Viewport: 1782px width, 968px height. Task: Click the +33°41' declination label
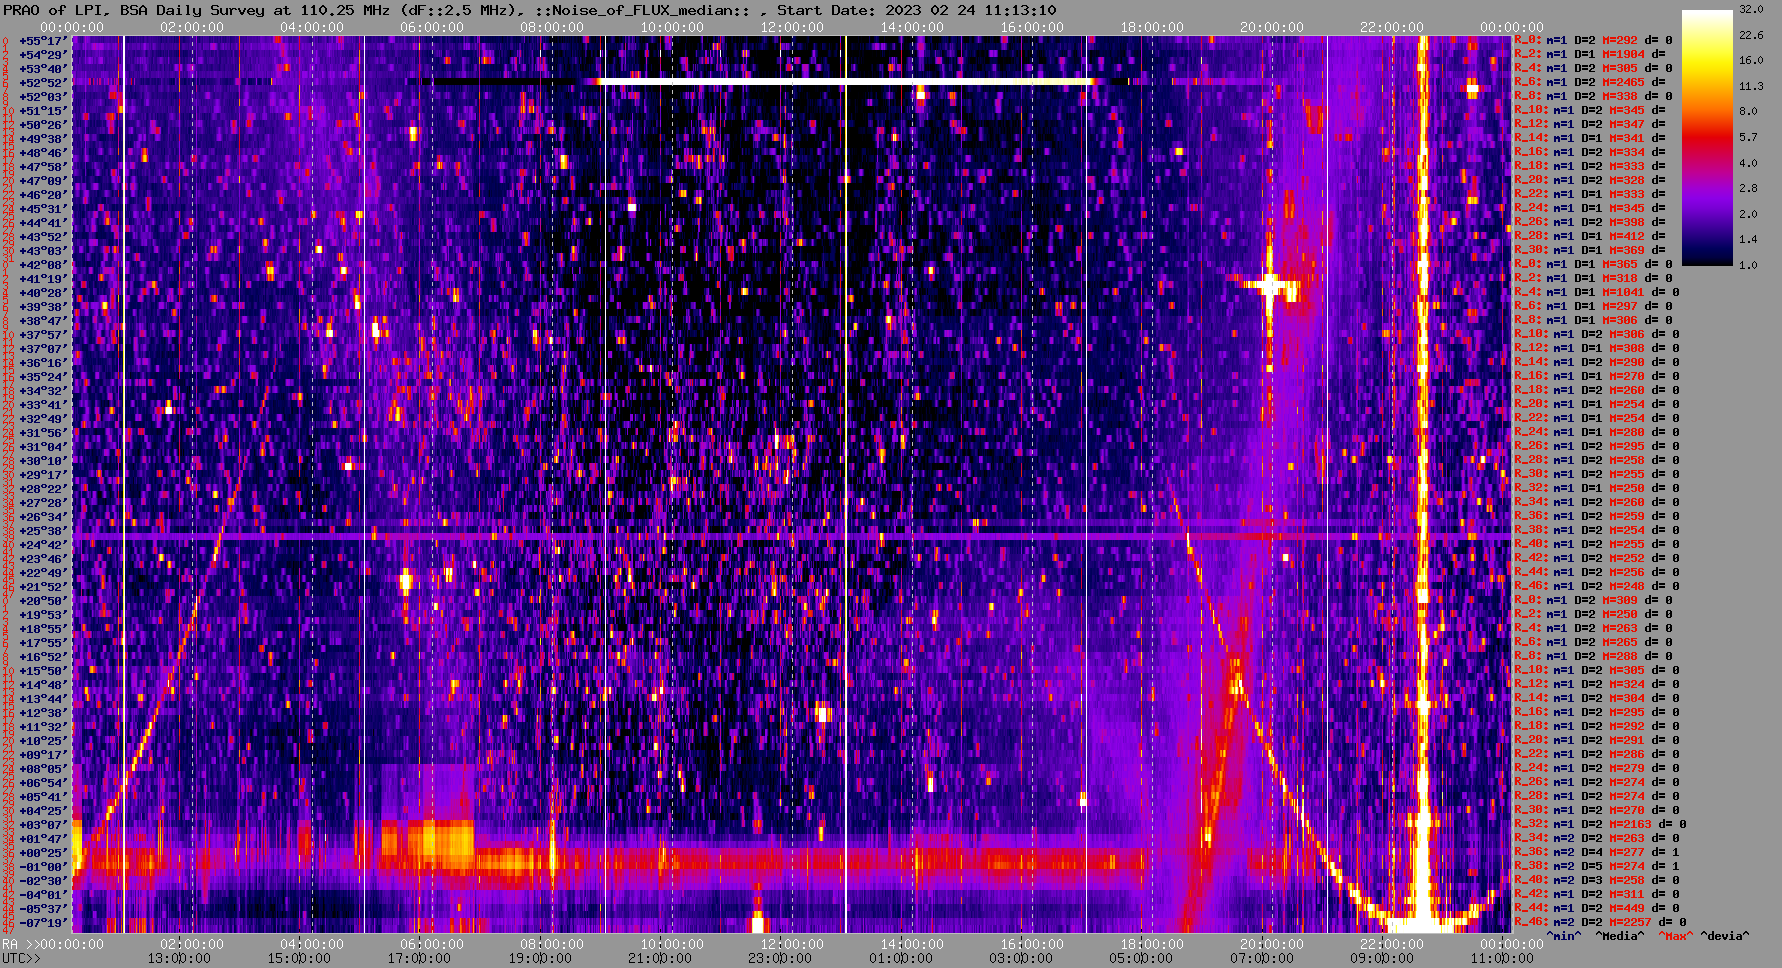coord(43,404)
